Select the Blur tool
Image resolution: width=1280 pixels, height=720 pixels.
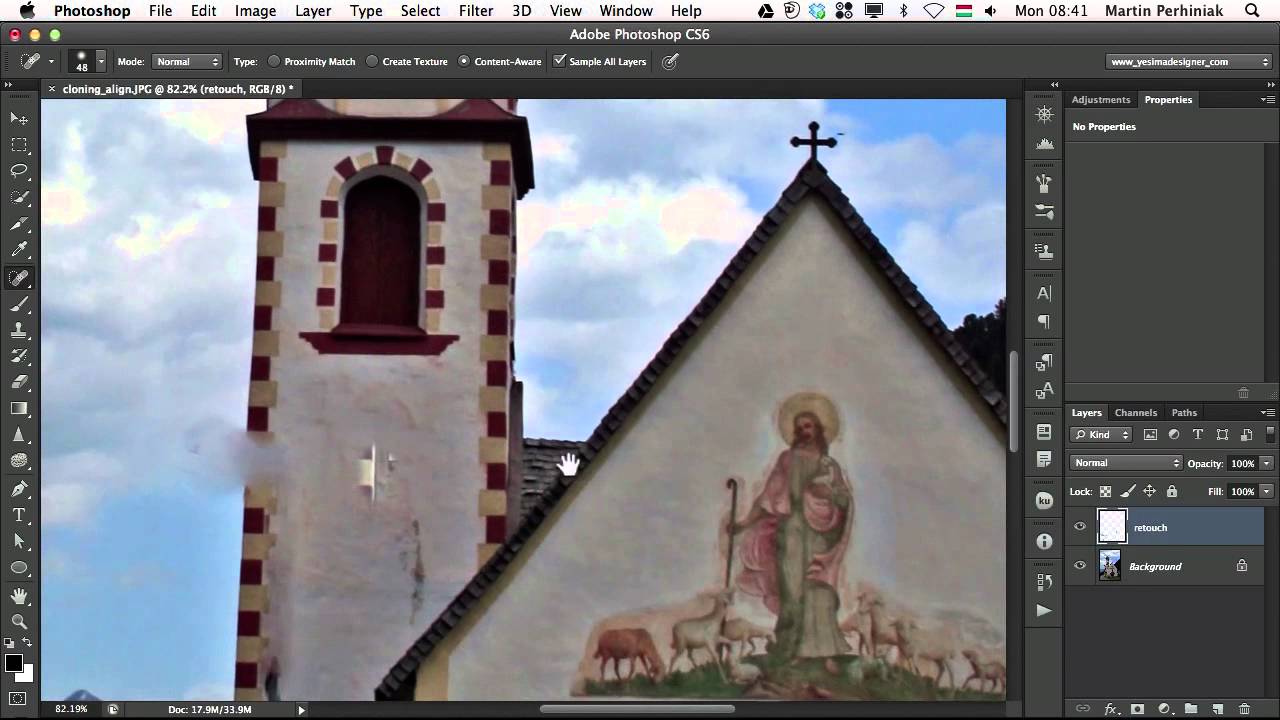click(19, 435)
